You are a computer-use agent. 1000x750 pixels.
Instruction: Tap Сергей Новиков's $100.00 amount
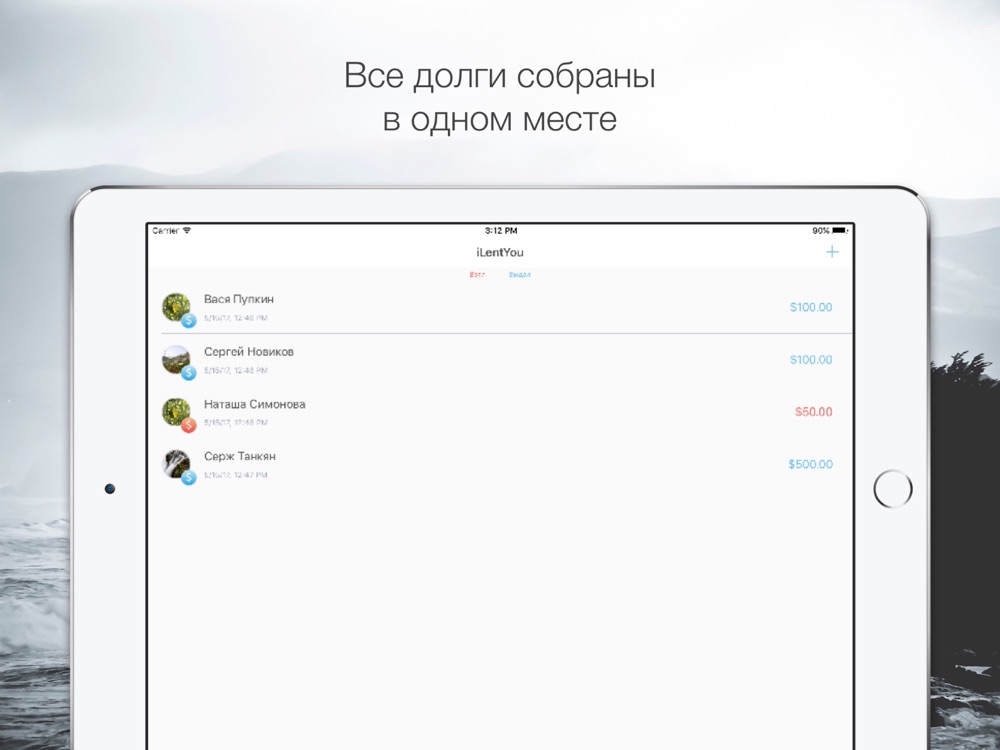pos(811,360)
